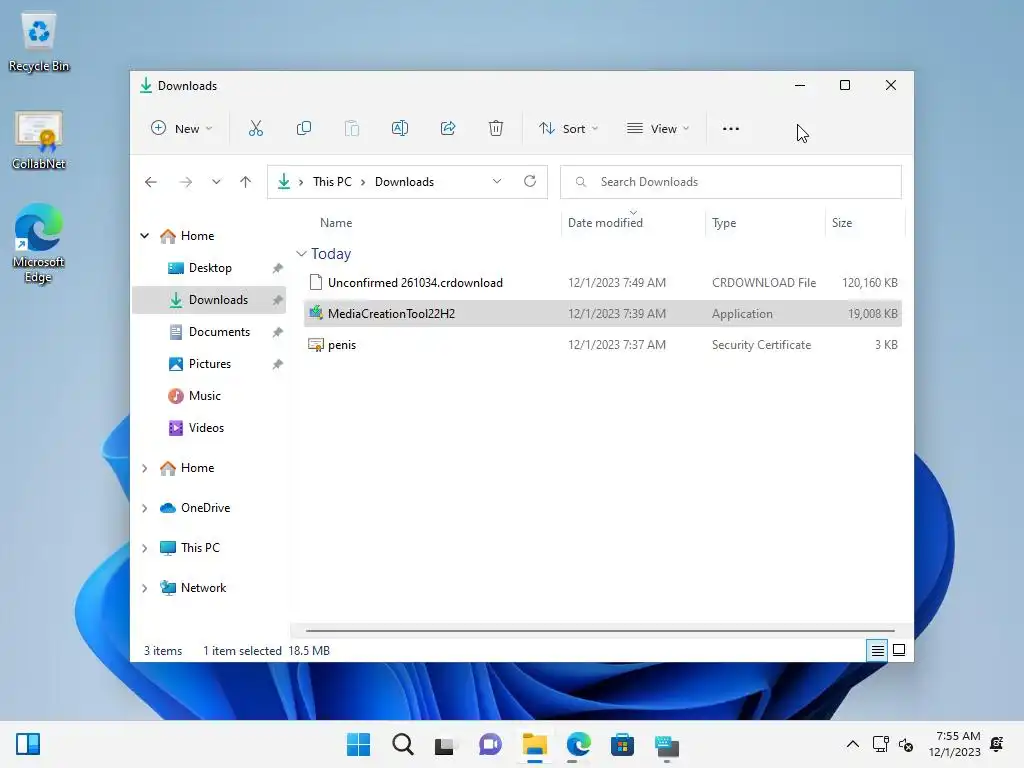
Task: Click the network status tray icon
Action: pos(880,744)
